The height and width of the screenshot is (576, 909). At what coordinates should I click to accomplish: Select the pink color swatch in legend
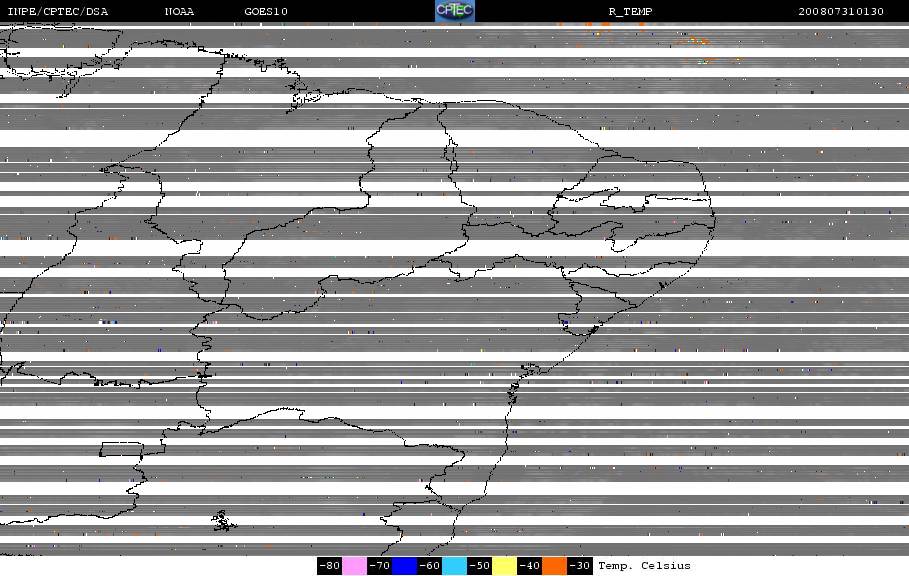coord(354,566)
